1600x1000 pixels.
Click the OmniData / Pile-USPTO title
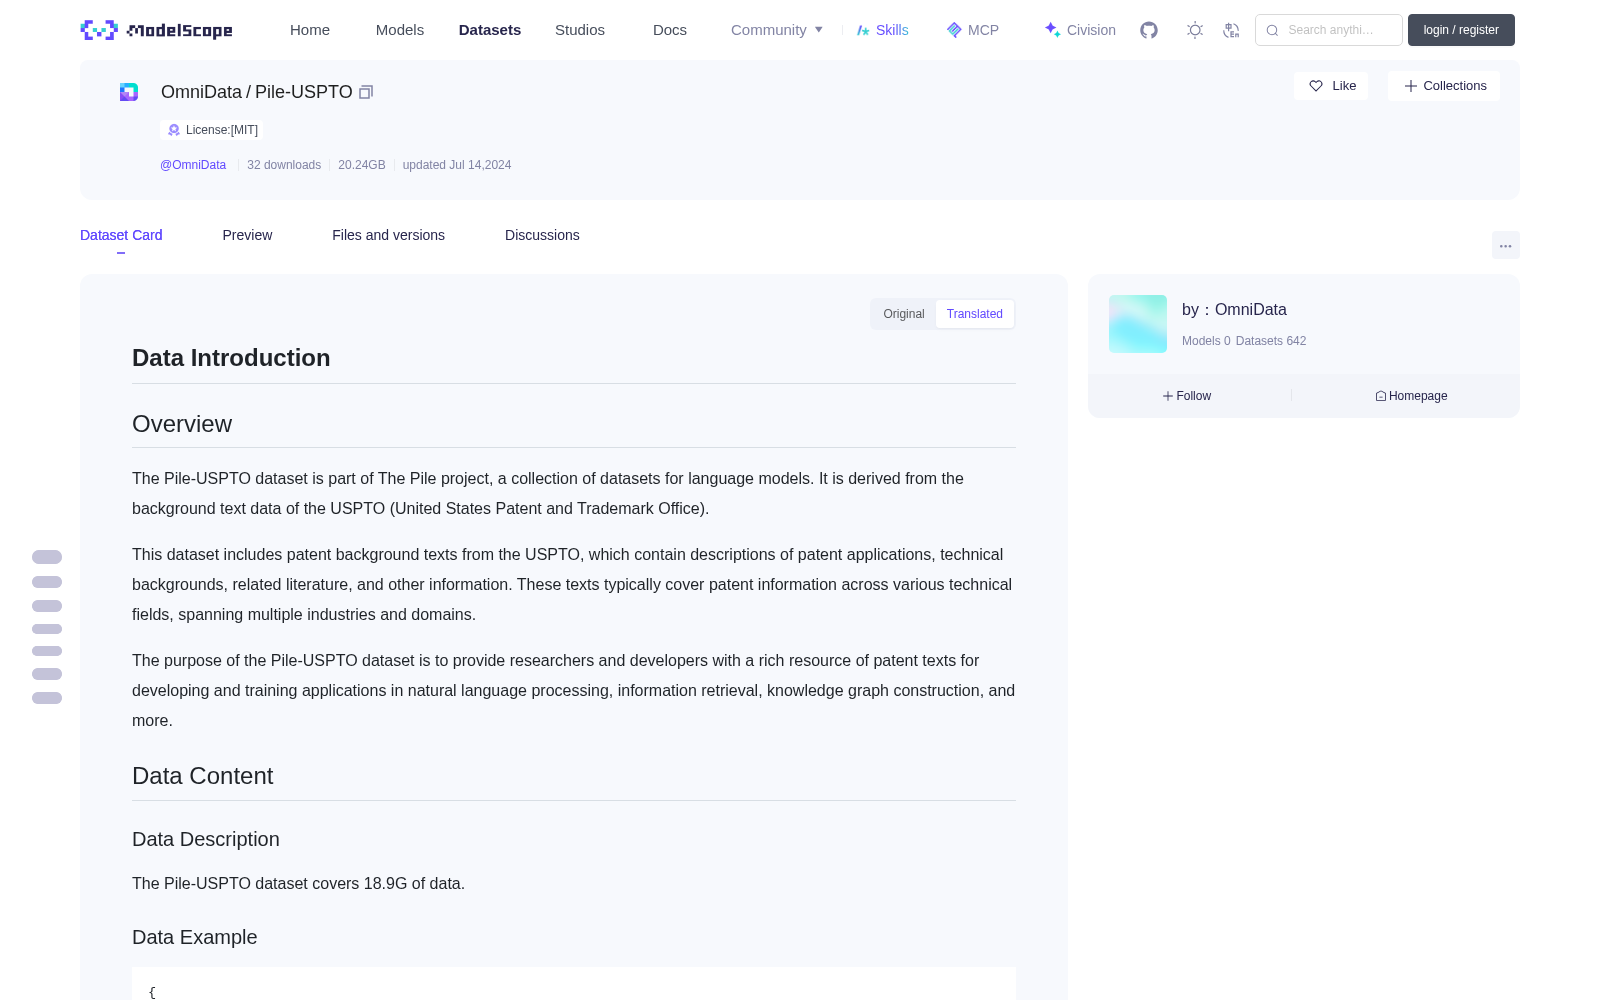tap(256, 92)
